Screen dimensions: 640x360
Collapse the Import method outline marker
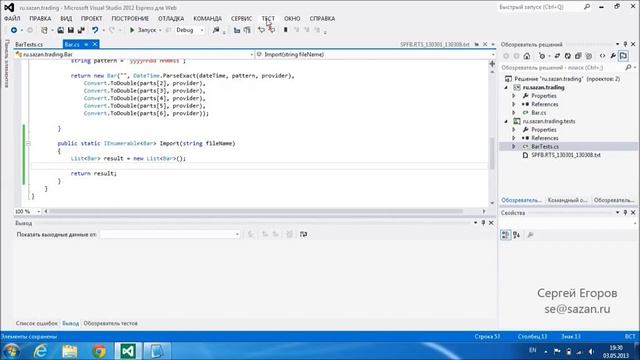(28, 144)
